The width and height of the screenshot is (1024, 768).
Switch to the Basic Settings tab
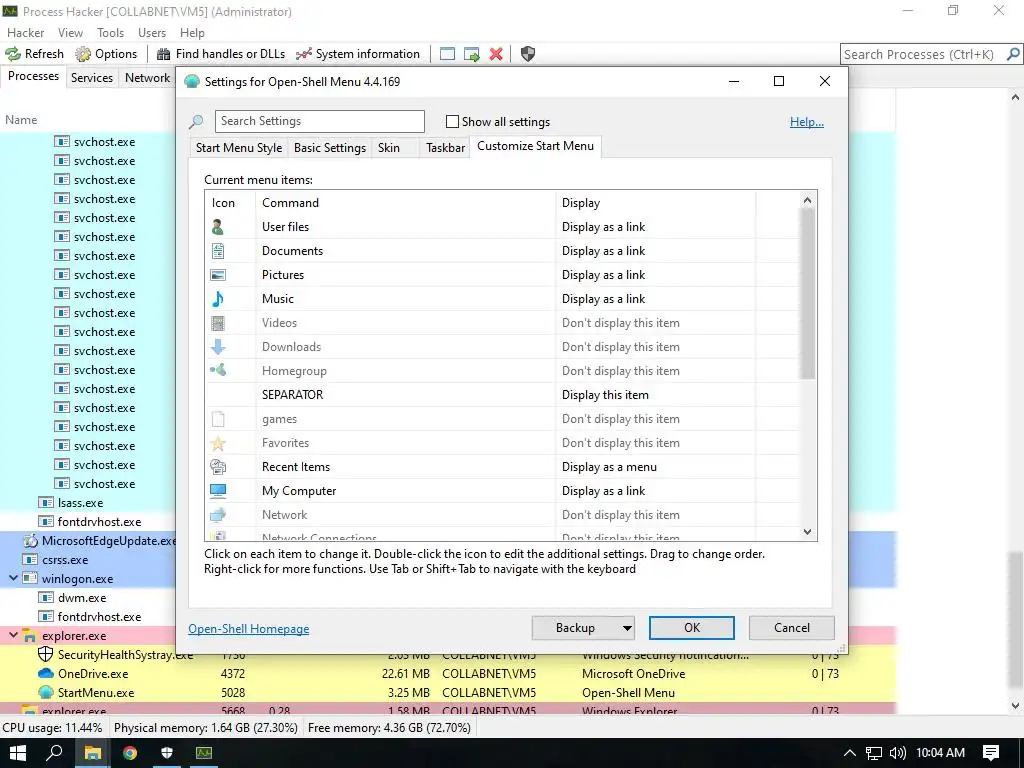330,148
